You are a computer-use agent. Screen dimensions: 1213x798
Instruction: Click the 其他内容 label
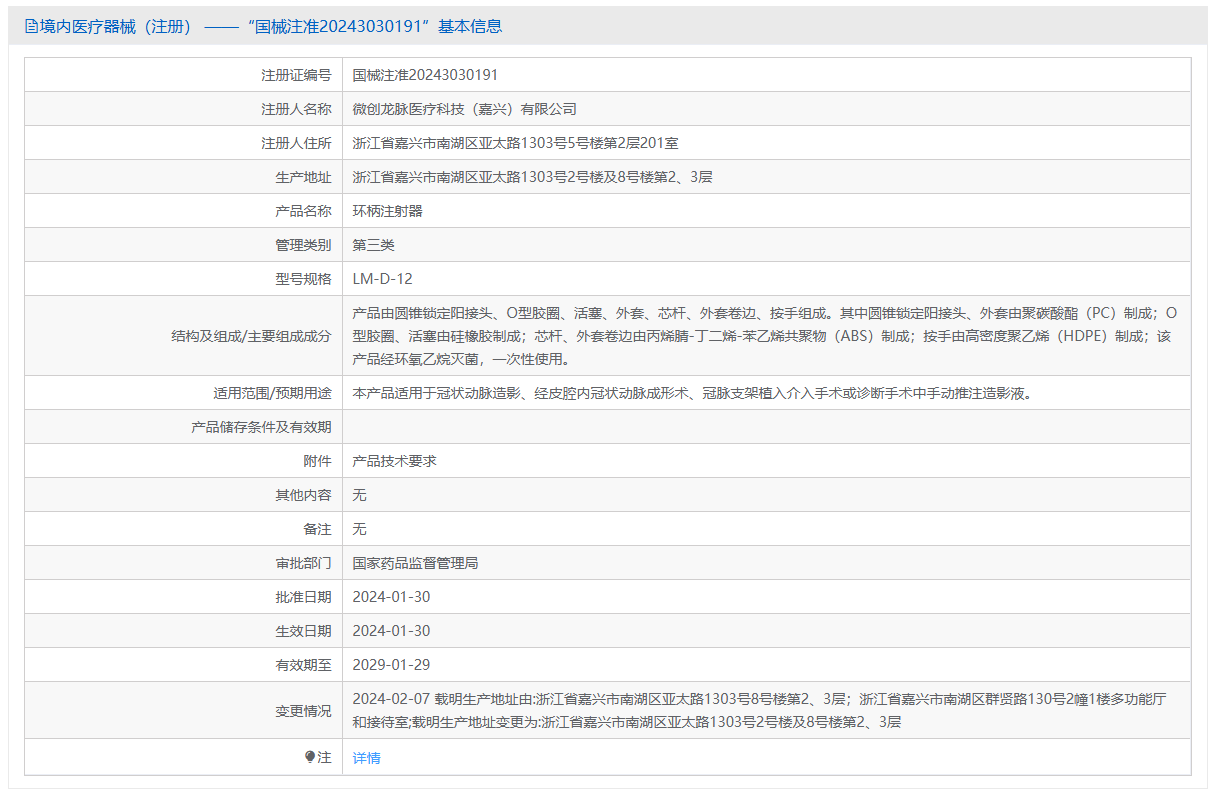coord(303,495)
